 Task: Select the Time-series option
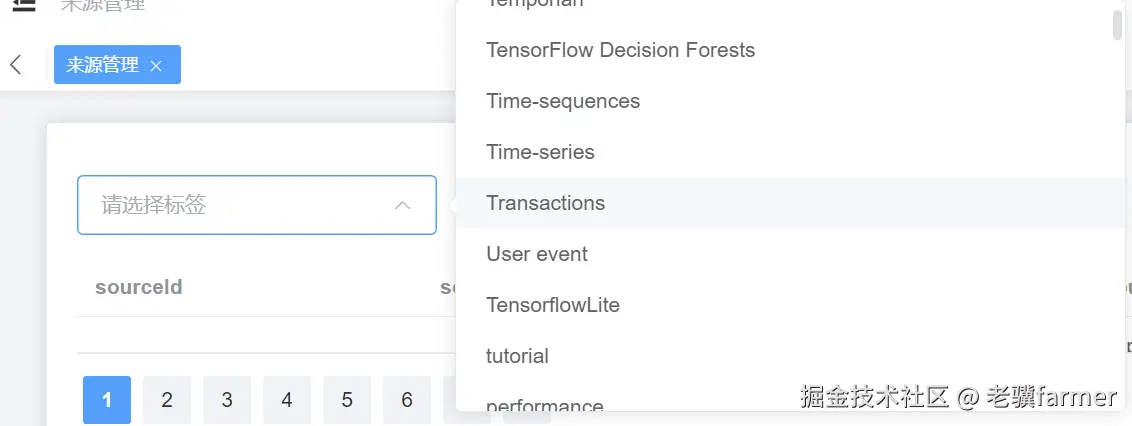click(x=540, y=152)
